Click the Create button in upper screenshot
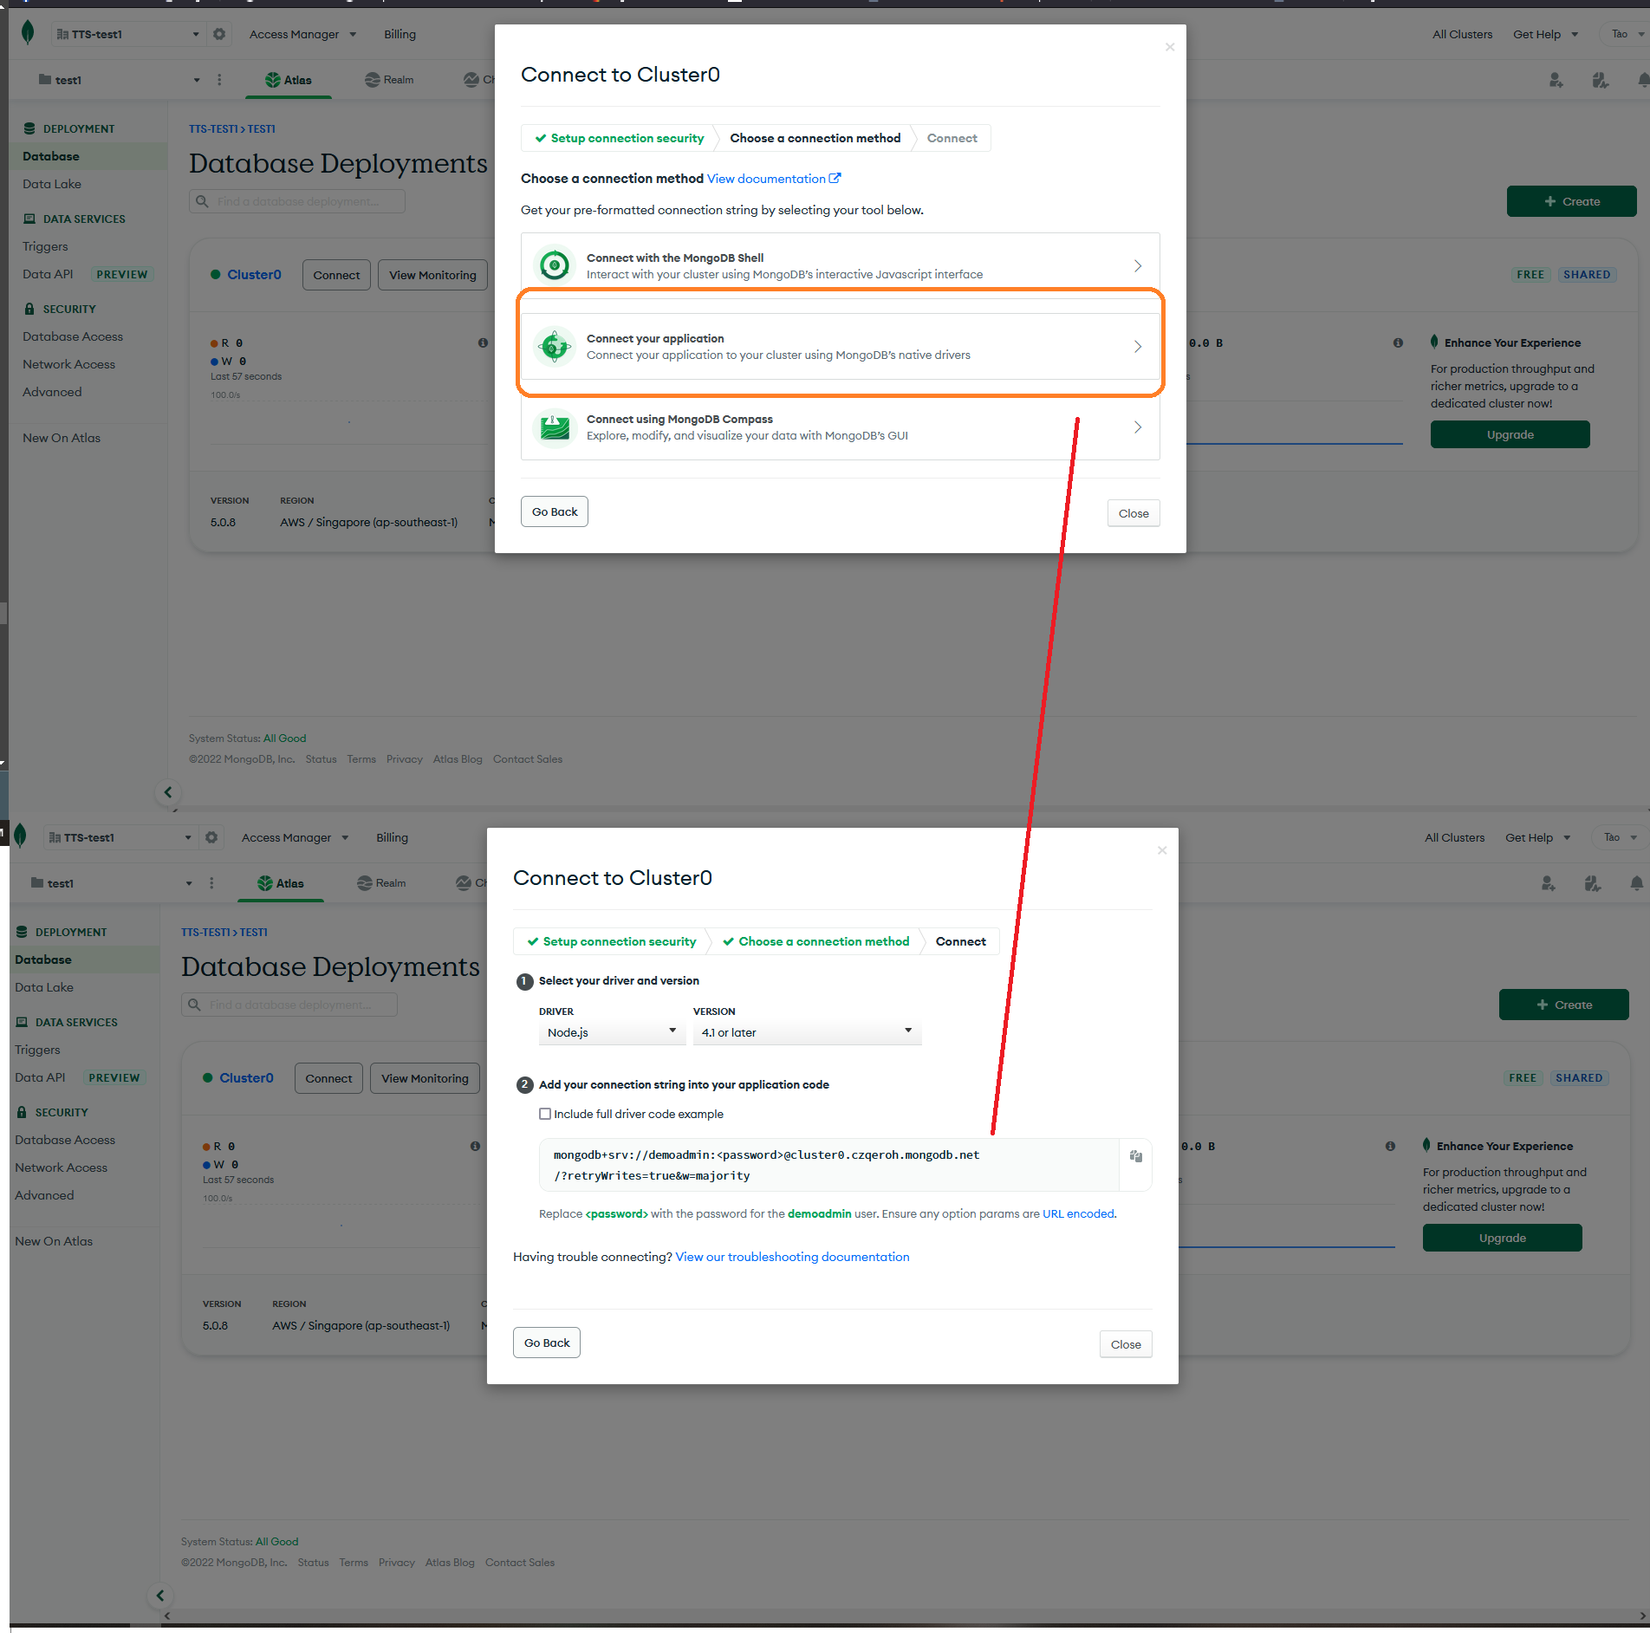 pos(1571,201)
